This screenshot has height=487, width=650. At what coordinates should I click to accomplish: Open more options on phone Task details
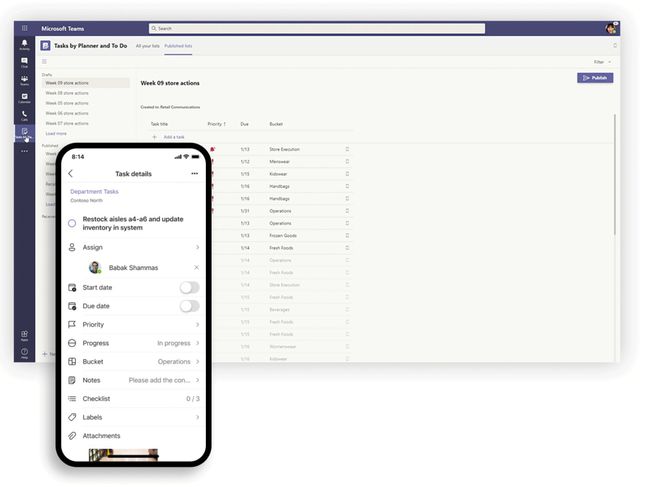point(194,174)
